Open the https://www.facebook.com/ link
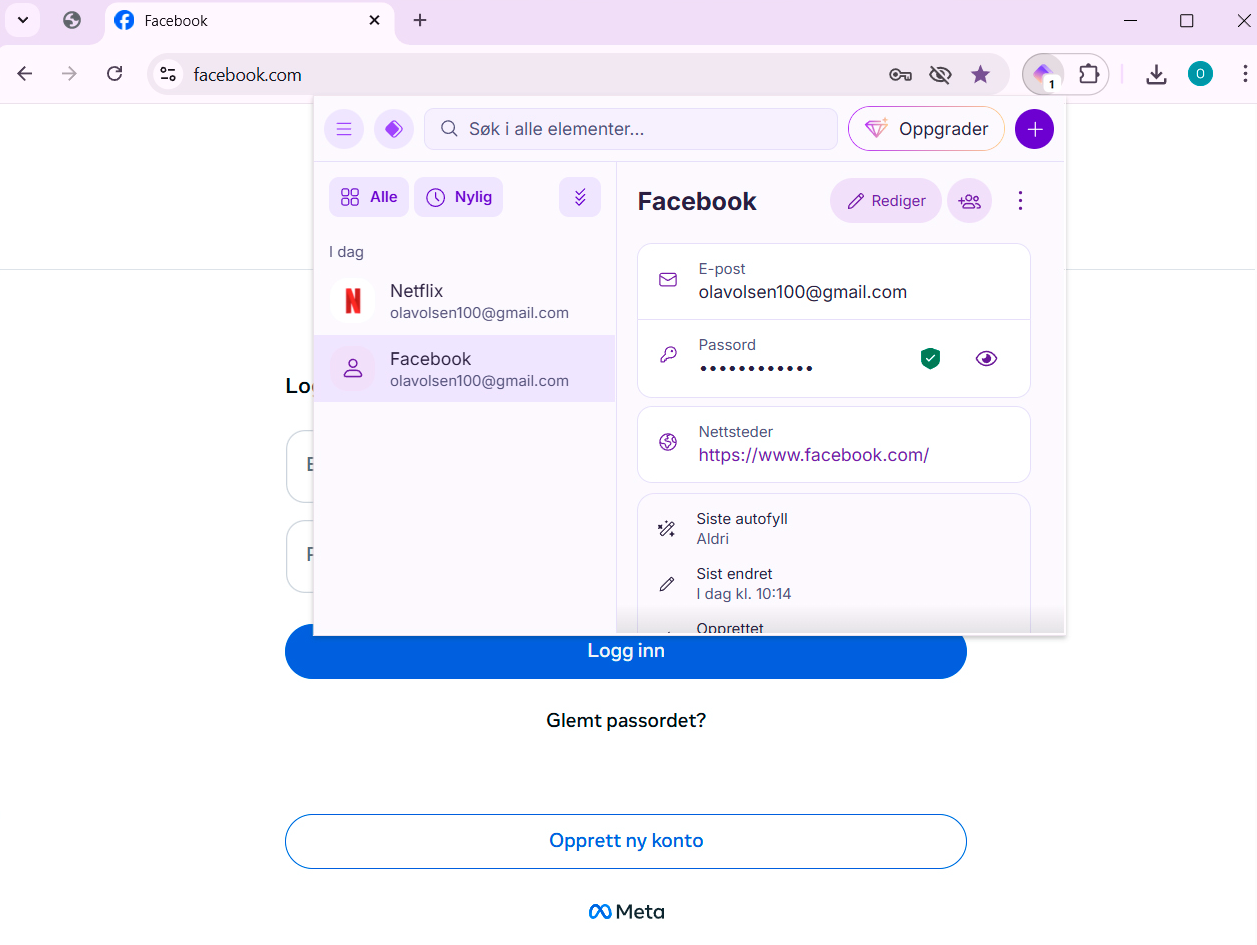 pyautogui.click(x=814, y=455)
